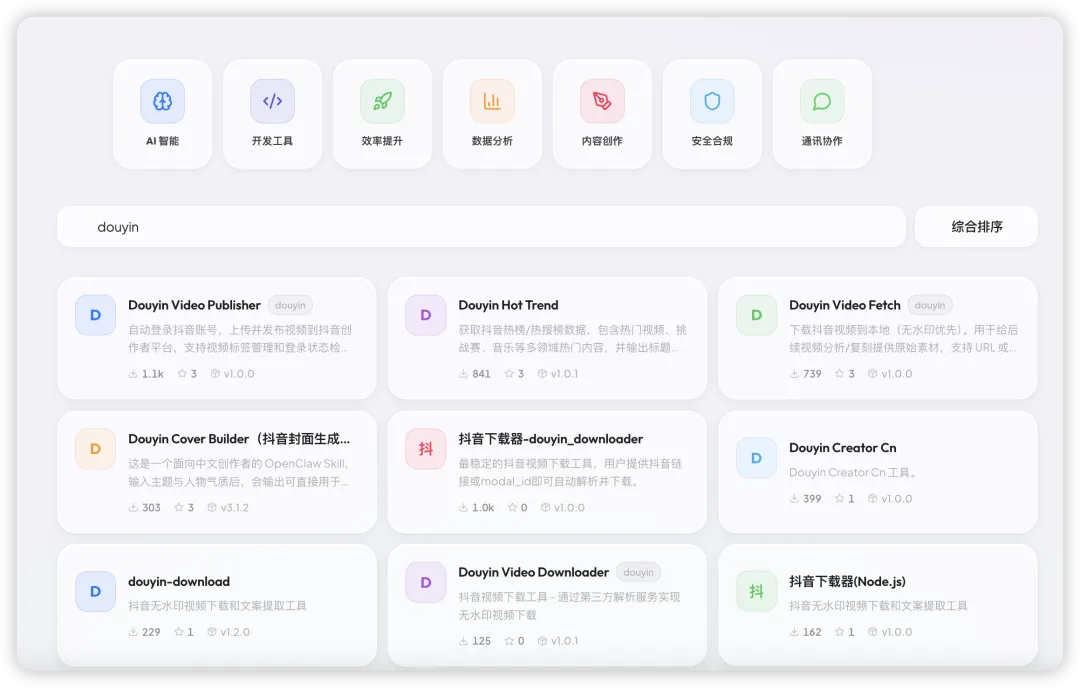
Task: Switch to the 开发工具 category label
Action: (x=273, y=141)
